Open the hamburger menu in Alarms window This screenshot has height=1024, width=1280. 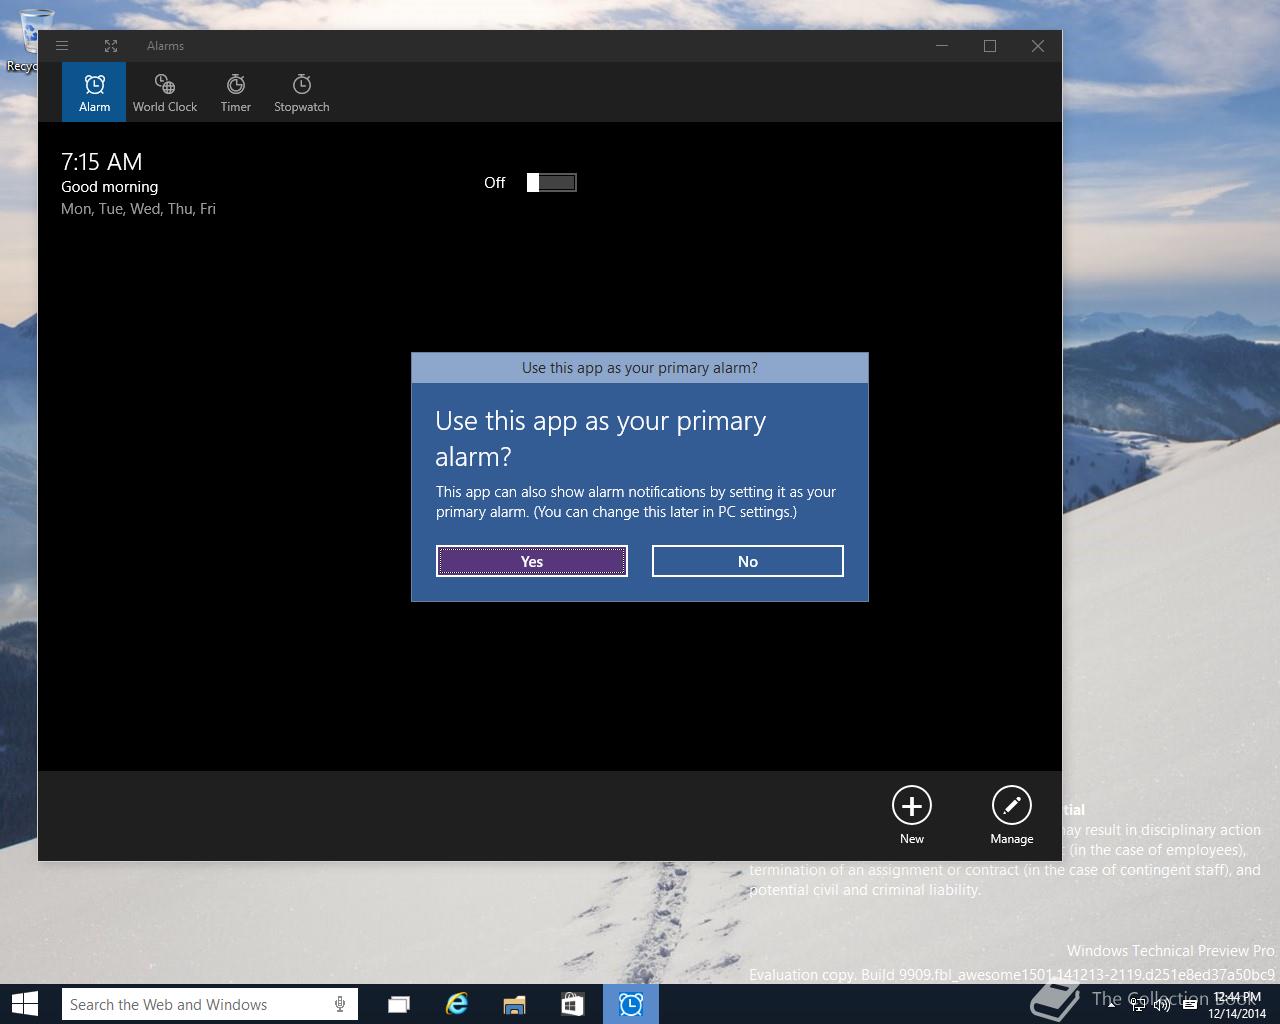(x=62, y=46)
